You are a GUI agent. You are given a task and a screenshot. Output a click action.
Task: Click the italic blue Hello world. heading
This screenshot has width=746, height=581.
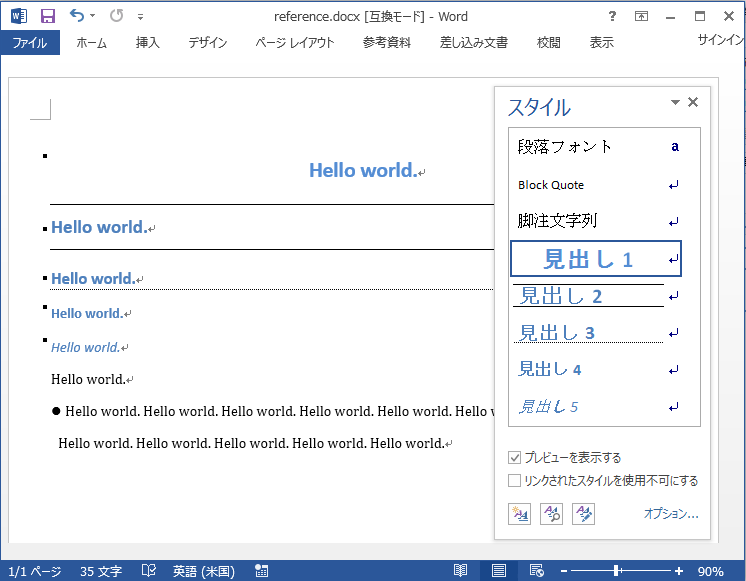(86, 347)
